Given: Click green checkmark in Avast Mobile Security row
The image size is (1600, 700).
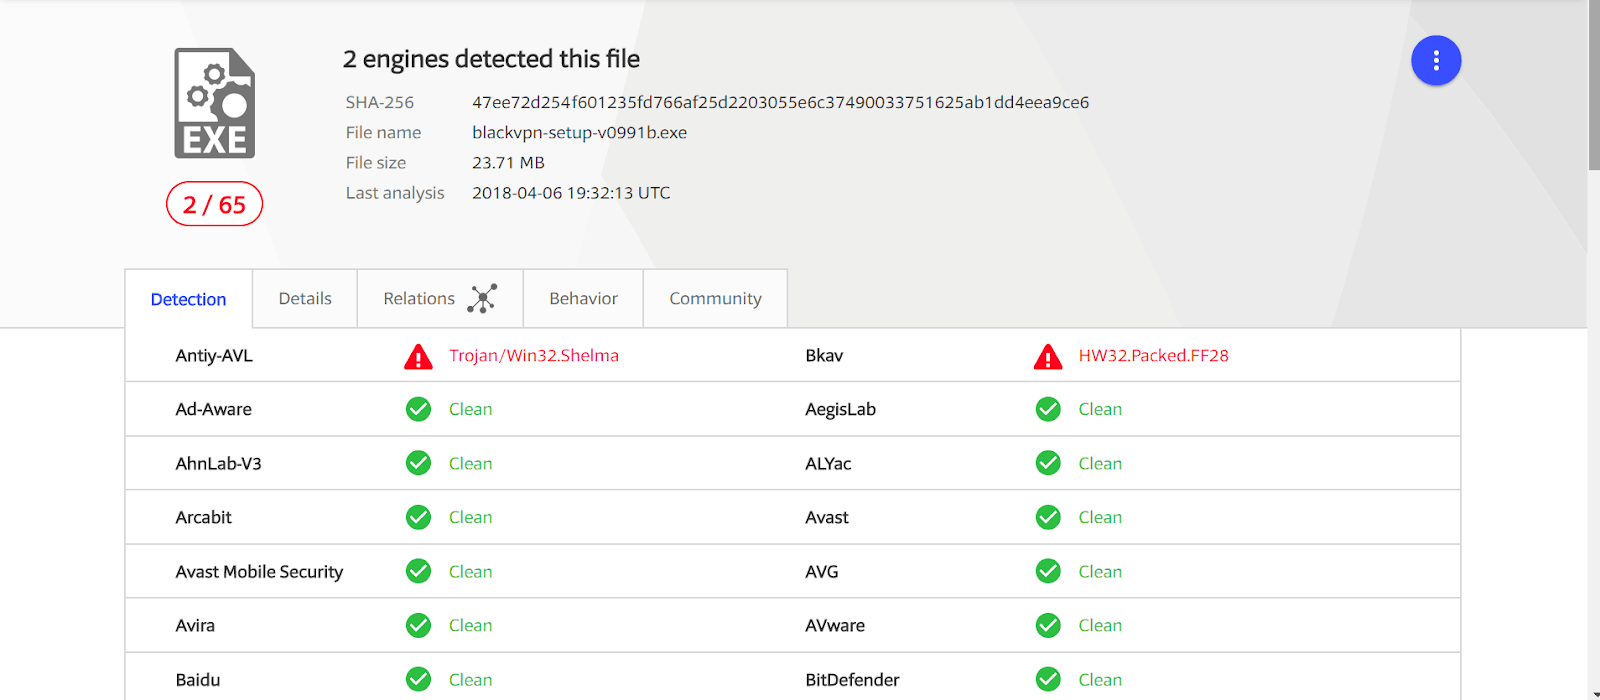Looking at the screenshot, I should pos(418,571).
